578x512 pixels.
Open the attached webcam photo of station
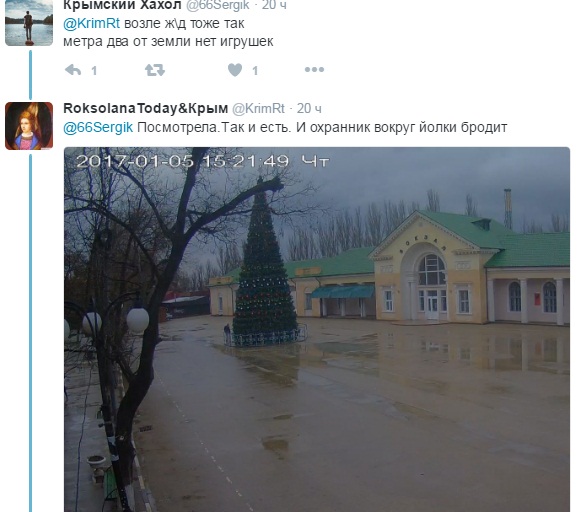317,329
